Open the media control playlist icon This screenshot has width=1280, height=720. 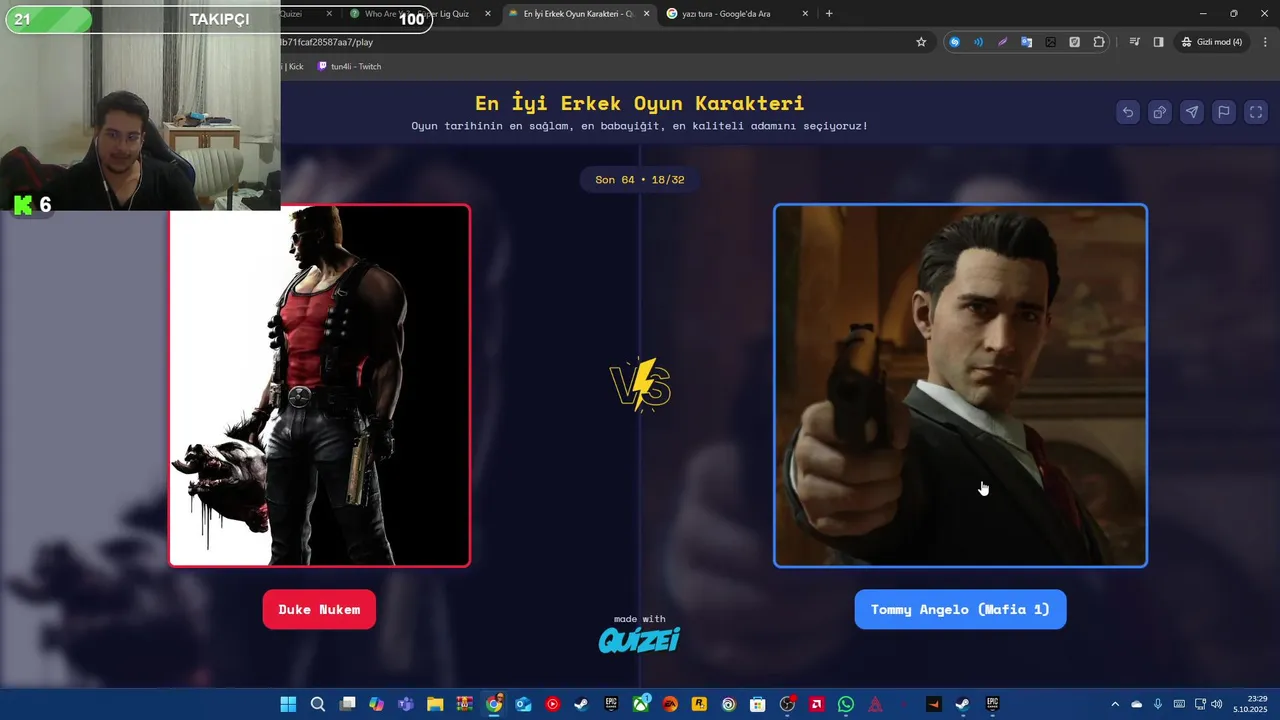1134,42
